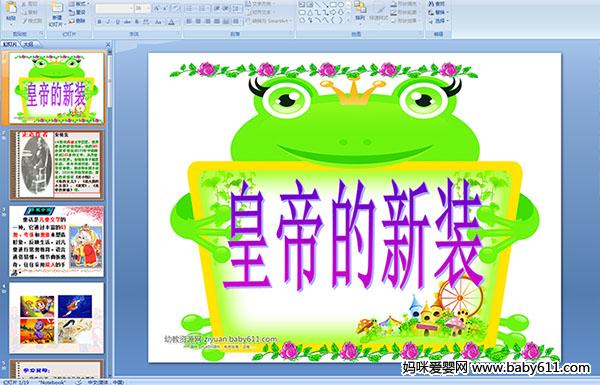This screenshot has height=385, width=600.
Task: Expand the slide layout (版式) dropdown
Action: (79, 4)
